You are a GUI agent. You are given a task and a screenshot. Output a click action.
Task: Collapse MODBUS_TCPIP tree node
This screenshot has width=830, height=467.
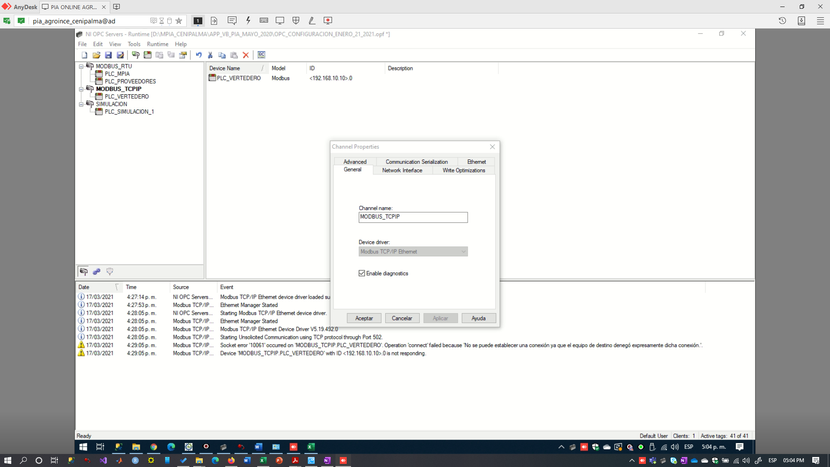tap(82, 89)
